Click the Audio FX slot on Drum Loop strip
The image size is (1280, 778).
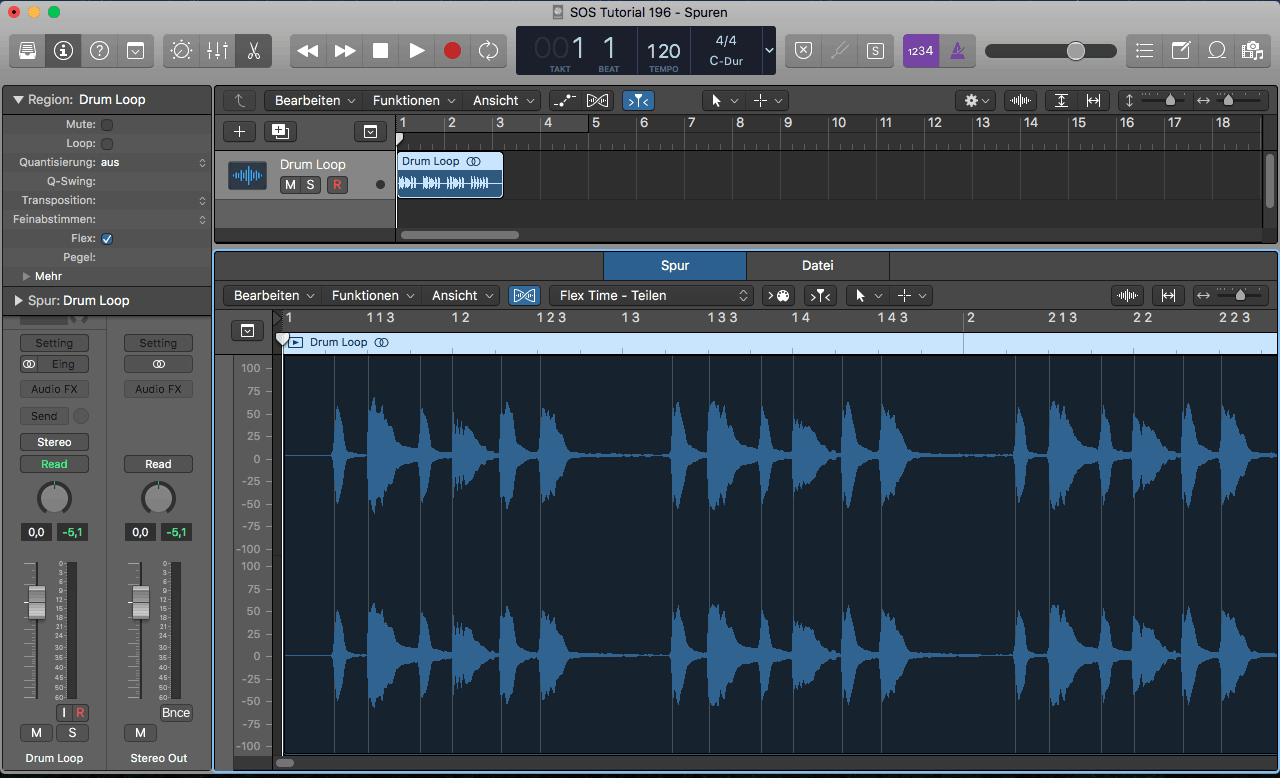(54, 389)
